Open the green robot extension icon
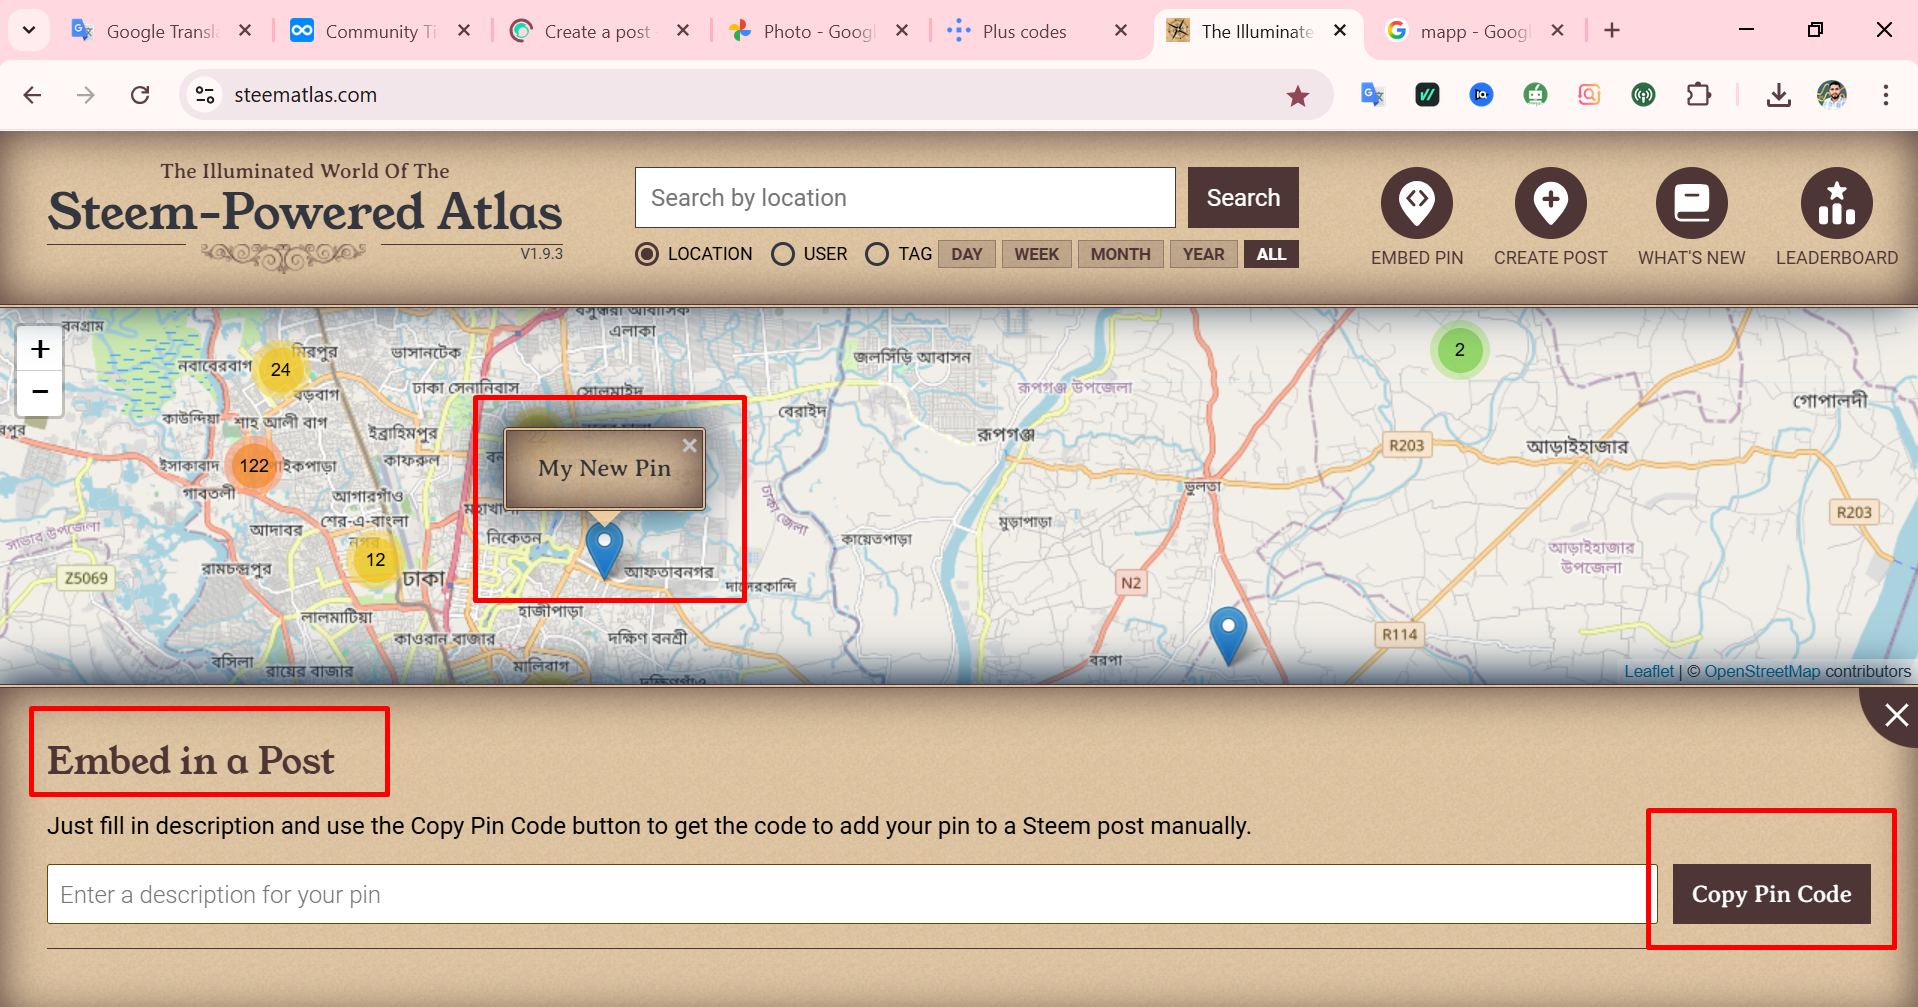Screen dimensions: 1918x1007 [x=1535, y=95]
